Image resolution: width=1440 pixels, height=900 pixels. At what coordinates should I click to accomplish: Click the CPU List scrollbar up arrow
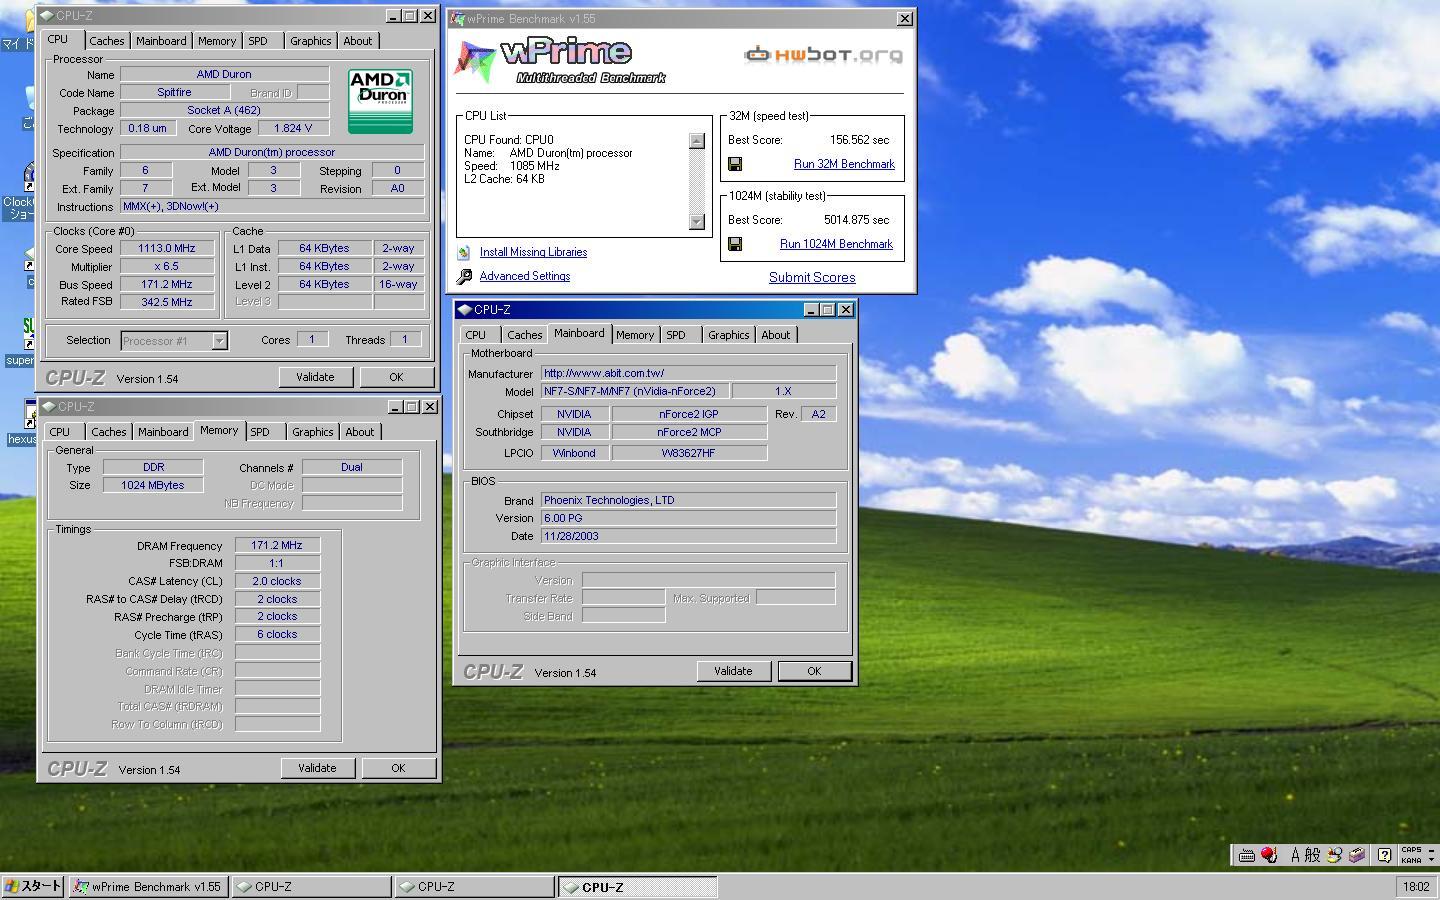point(697,141)
